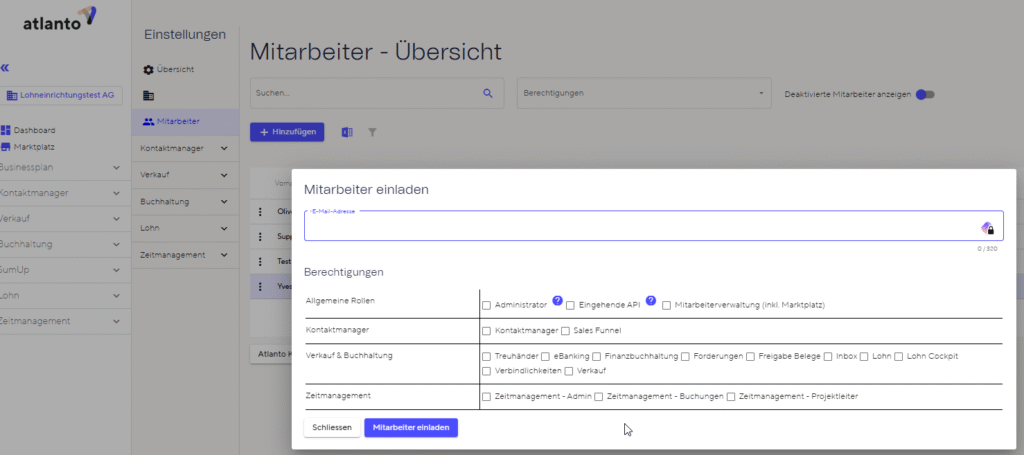The image size is (1024, 455).
Task: Open Dashboard in left navigation
Action: pos(33,130)
